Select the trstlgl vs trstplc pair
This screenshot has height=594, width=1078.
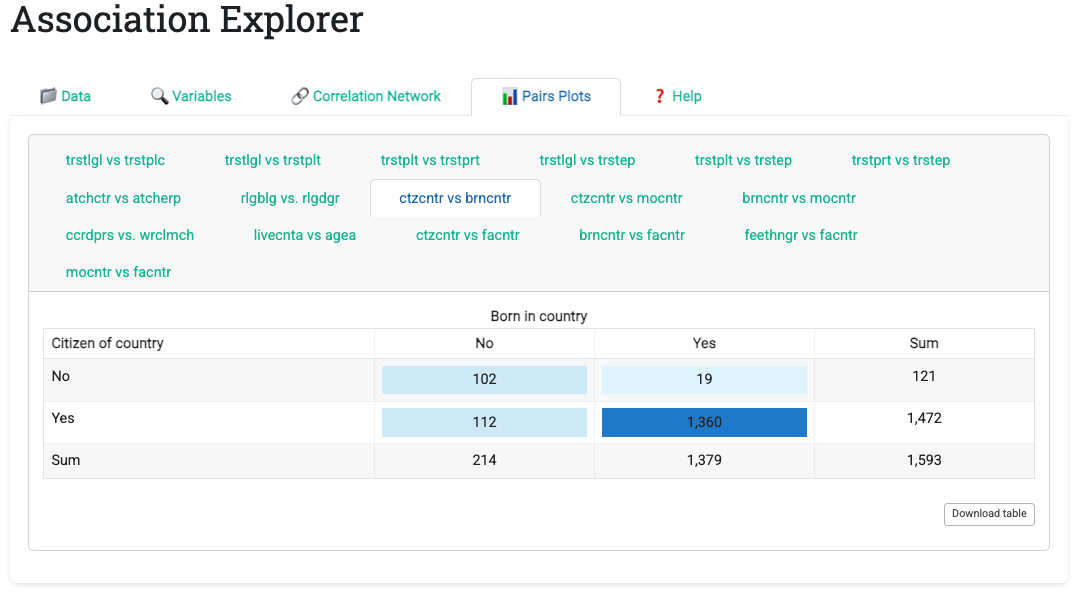coord(115,160)
